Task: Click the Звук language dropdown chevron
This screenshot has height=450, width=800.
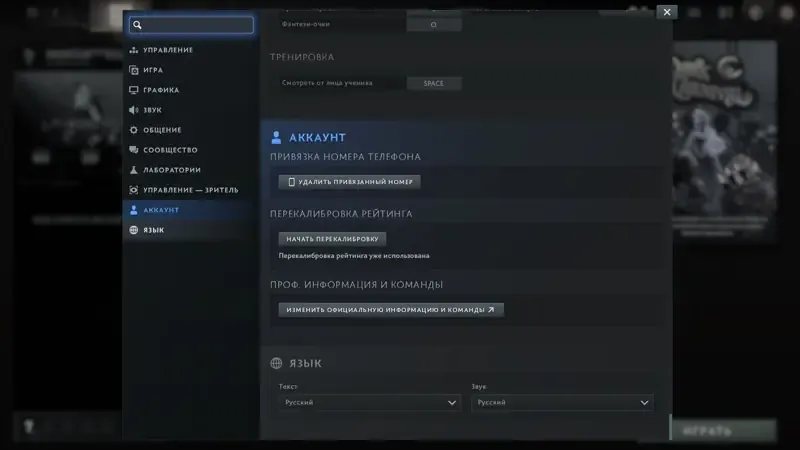Action: [644, 403]
